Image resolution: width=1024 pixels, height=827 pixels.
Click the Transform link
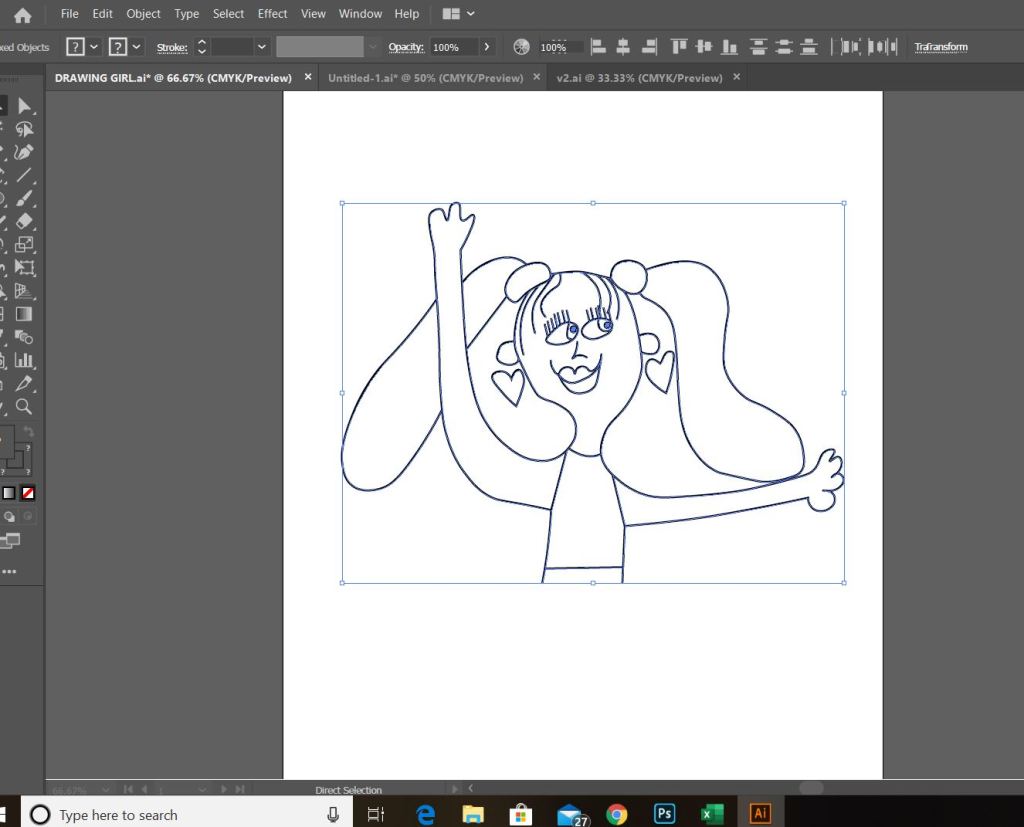(x=941, y=47)
